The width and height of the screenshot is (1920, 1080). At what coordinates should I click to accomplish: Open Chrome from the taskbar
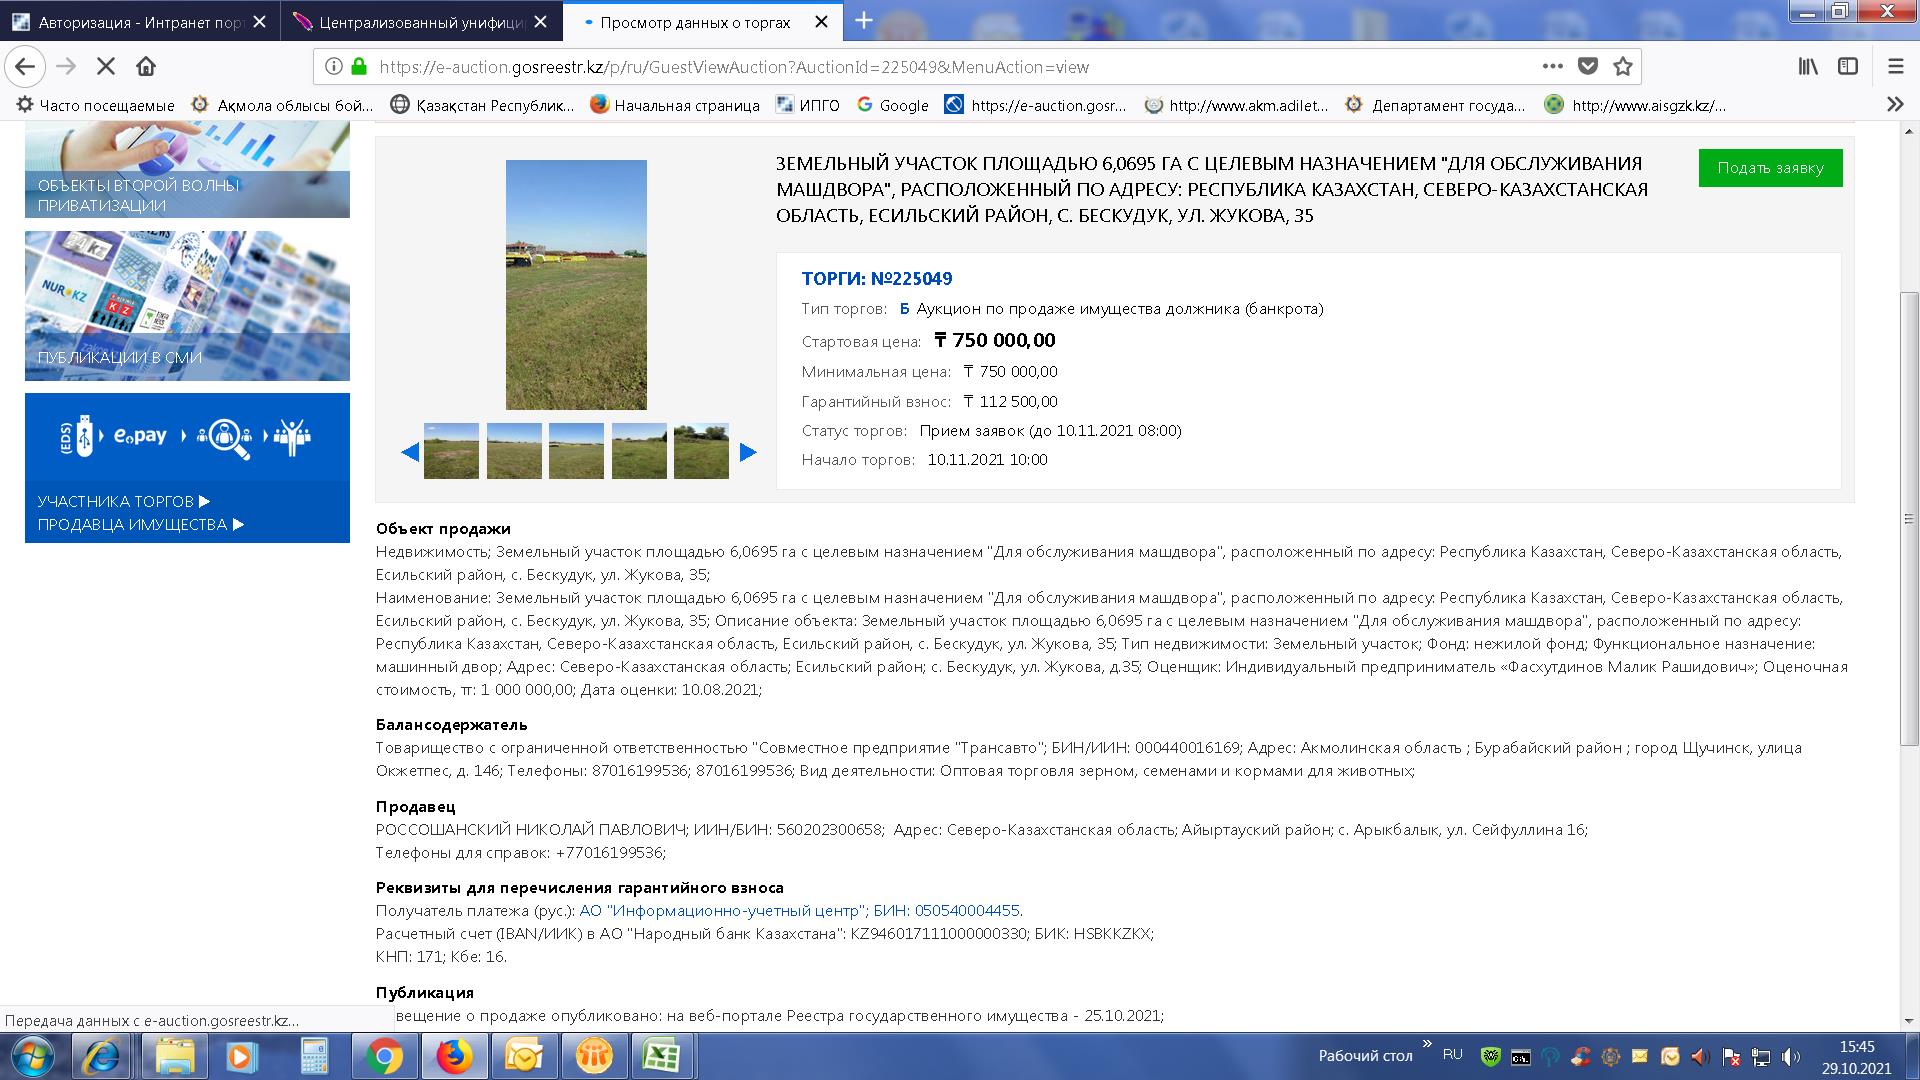point(384,1056)
